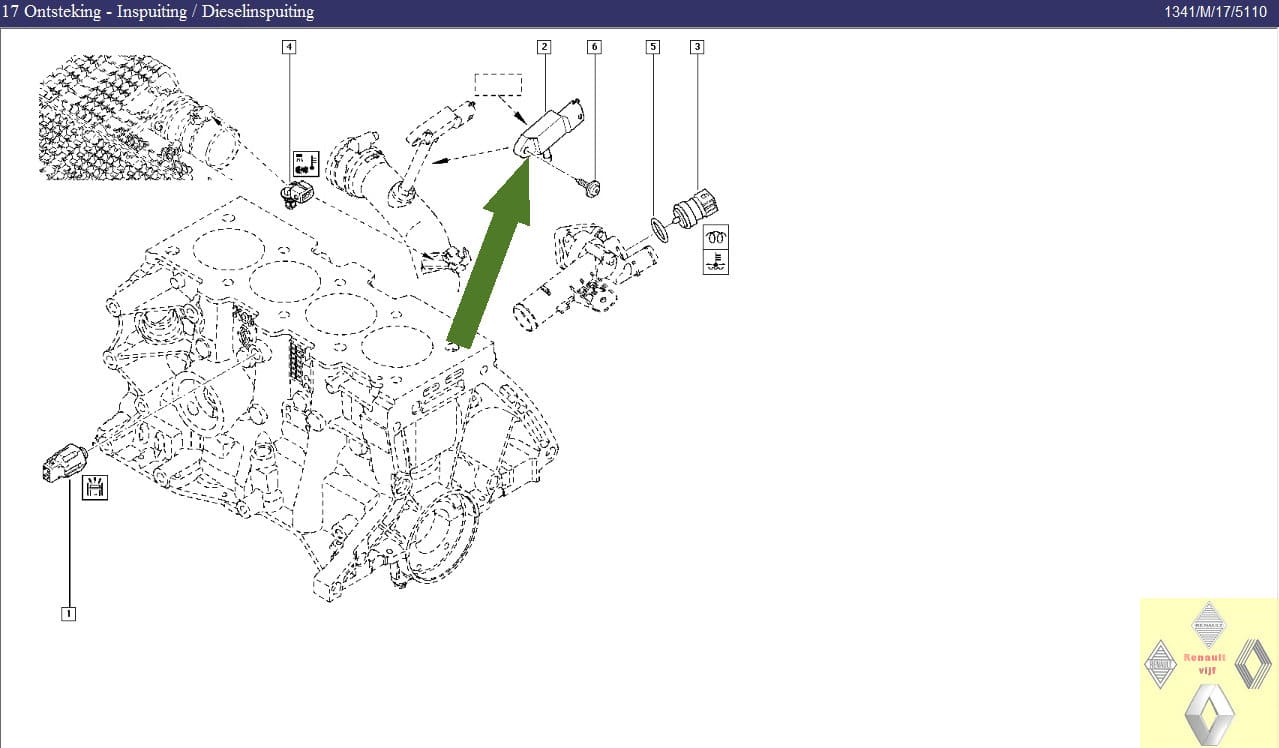
Task: Select callout number 5 box
Action: click(652, 46)
